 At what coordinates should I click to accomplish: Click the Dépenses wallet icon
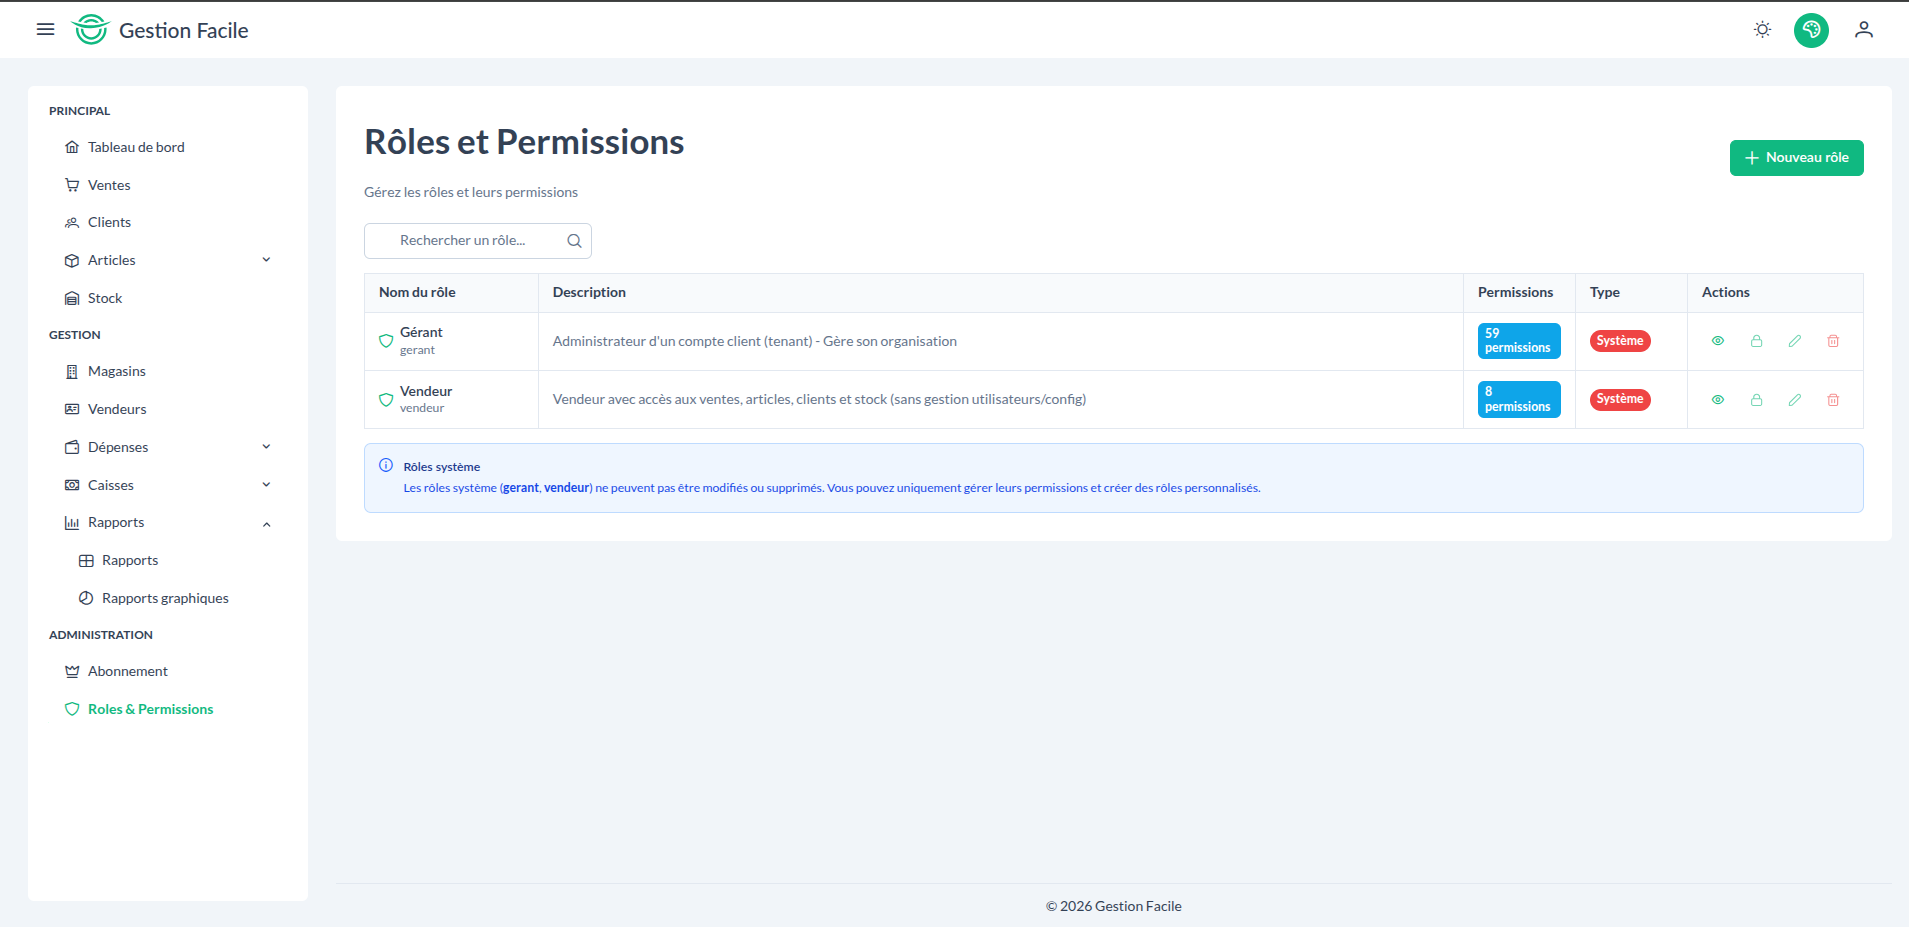[72, 447]
